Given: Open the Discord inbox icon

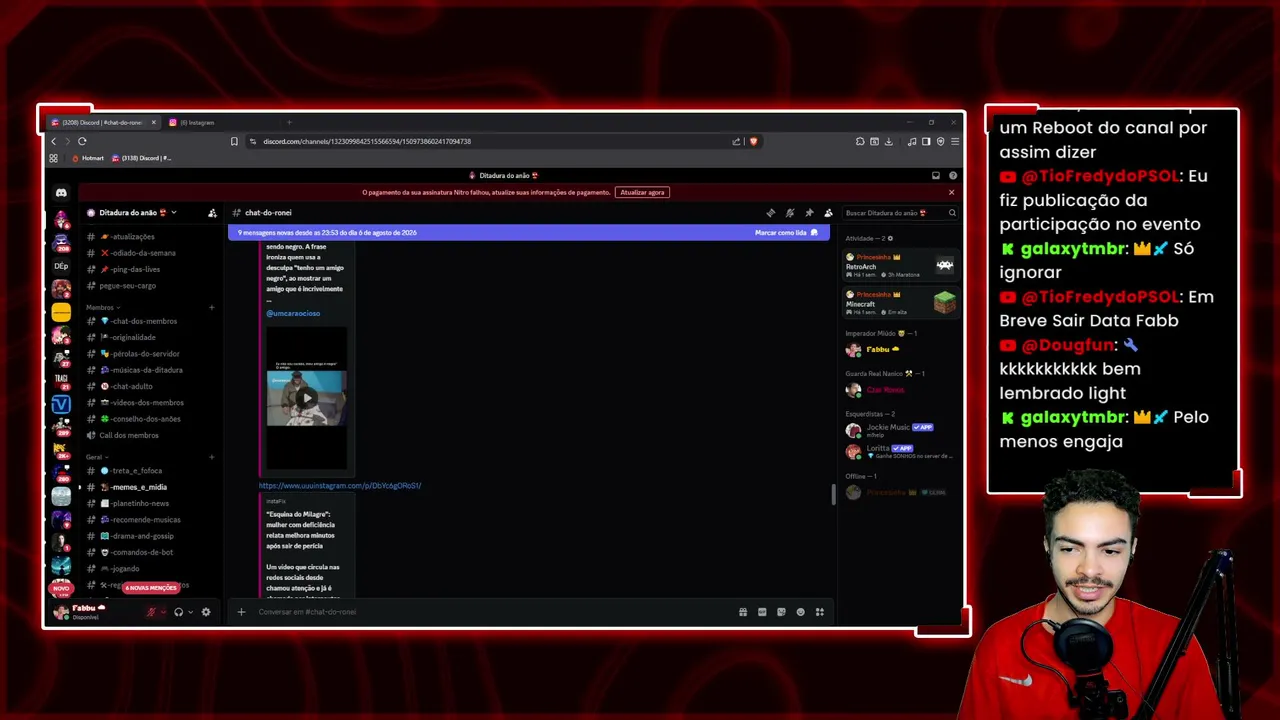Looking at the screenshot, I should [936, 176].
